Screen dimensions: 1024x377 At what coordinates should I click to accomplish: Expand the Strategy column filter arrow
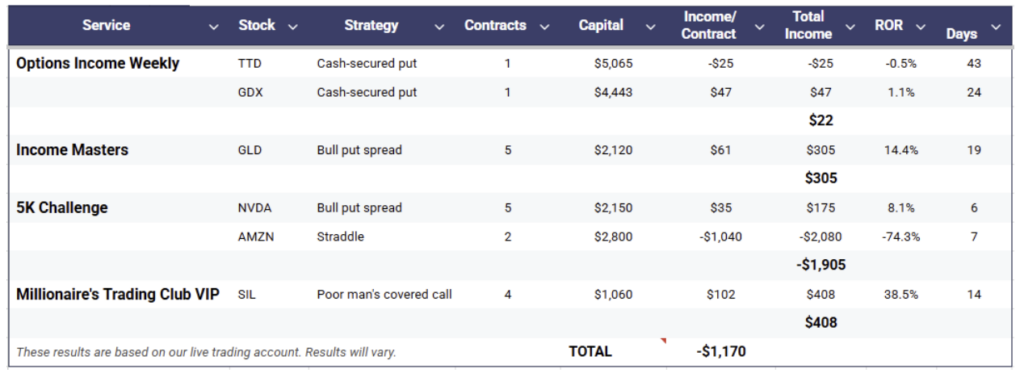coord(440,27)
